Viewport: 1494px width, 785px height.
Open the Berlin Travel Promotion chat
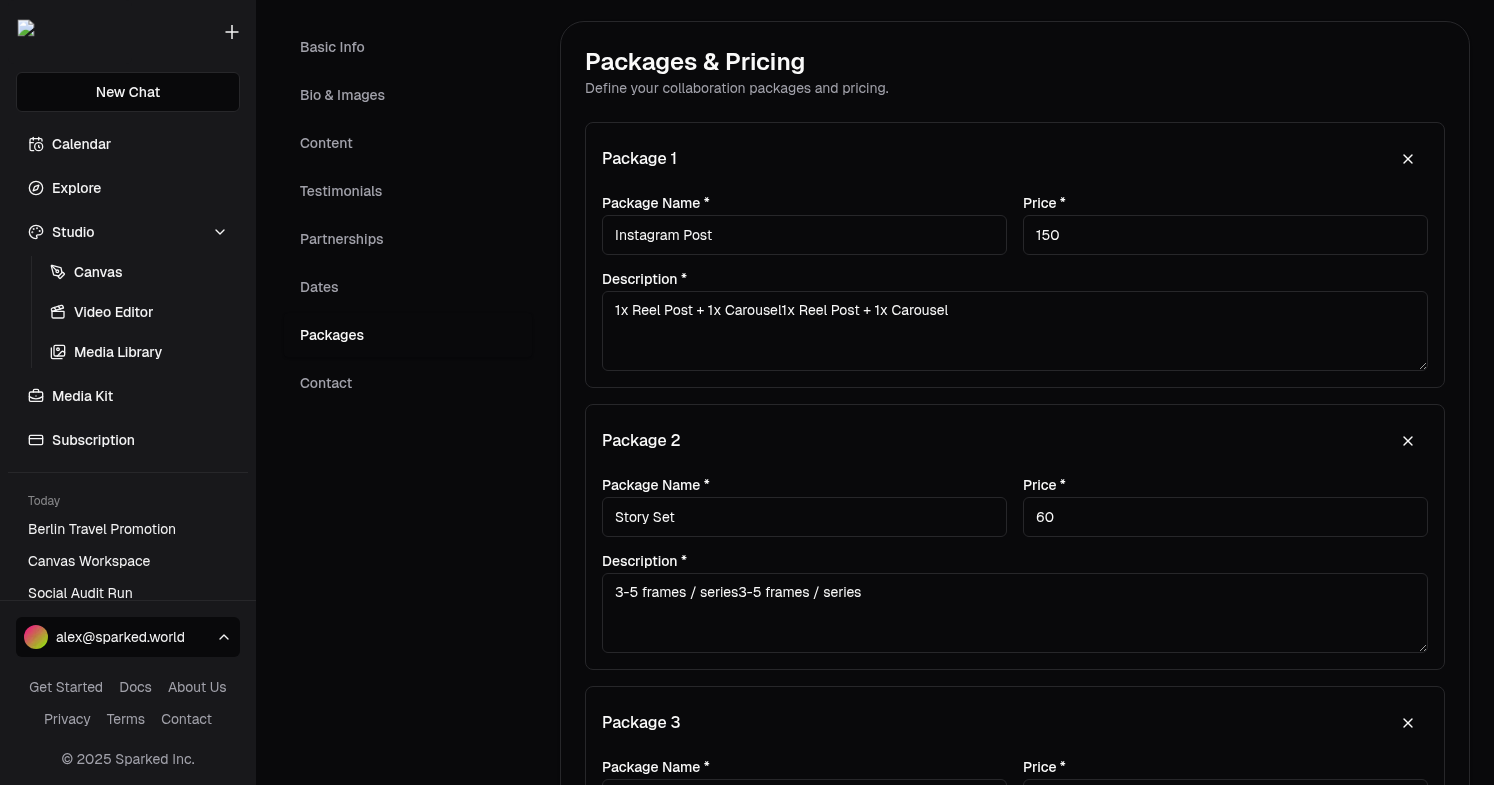click(x=102, y=529)
